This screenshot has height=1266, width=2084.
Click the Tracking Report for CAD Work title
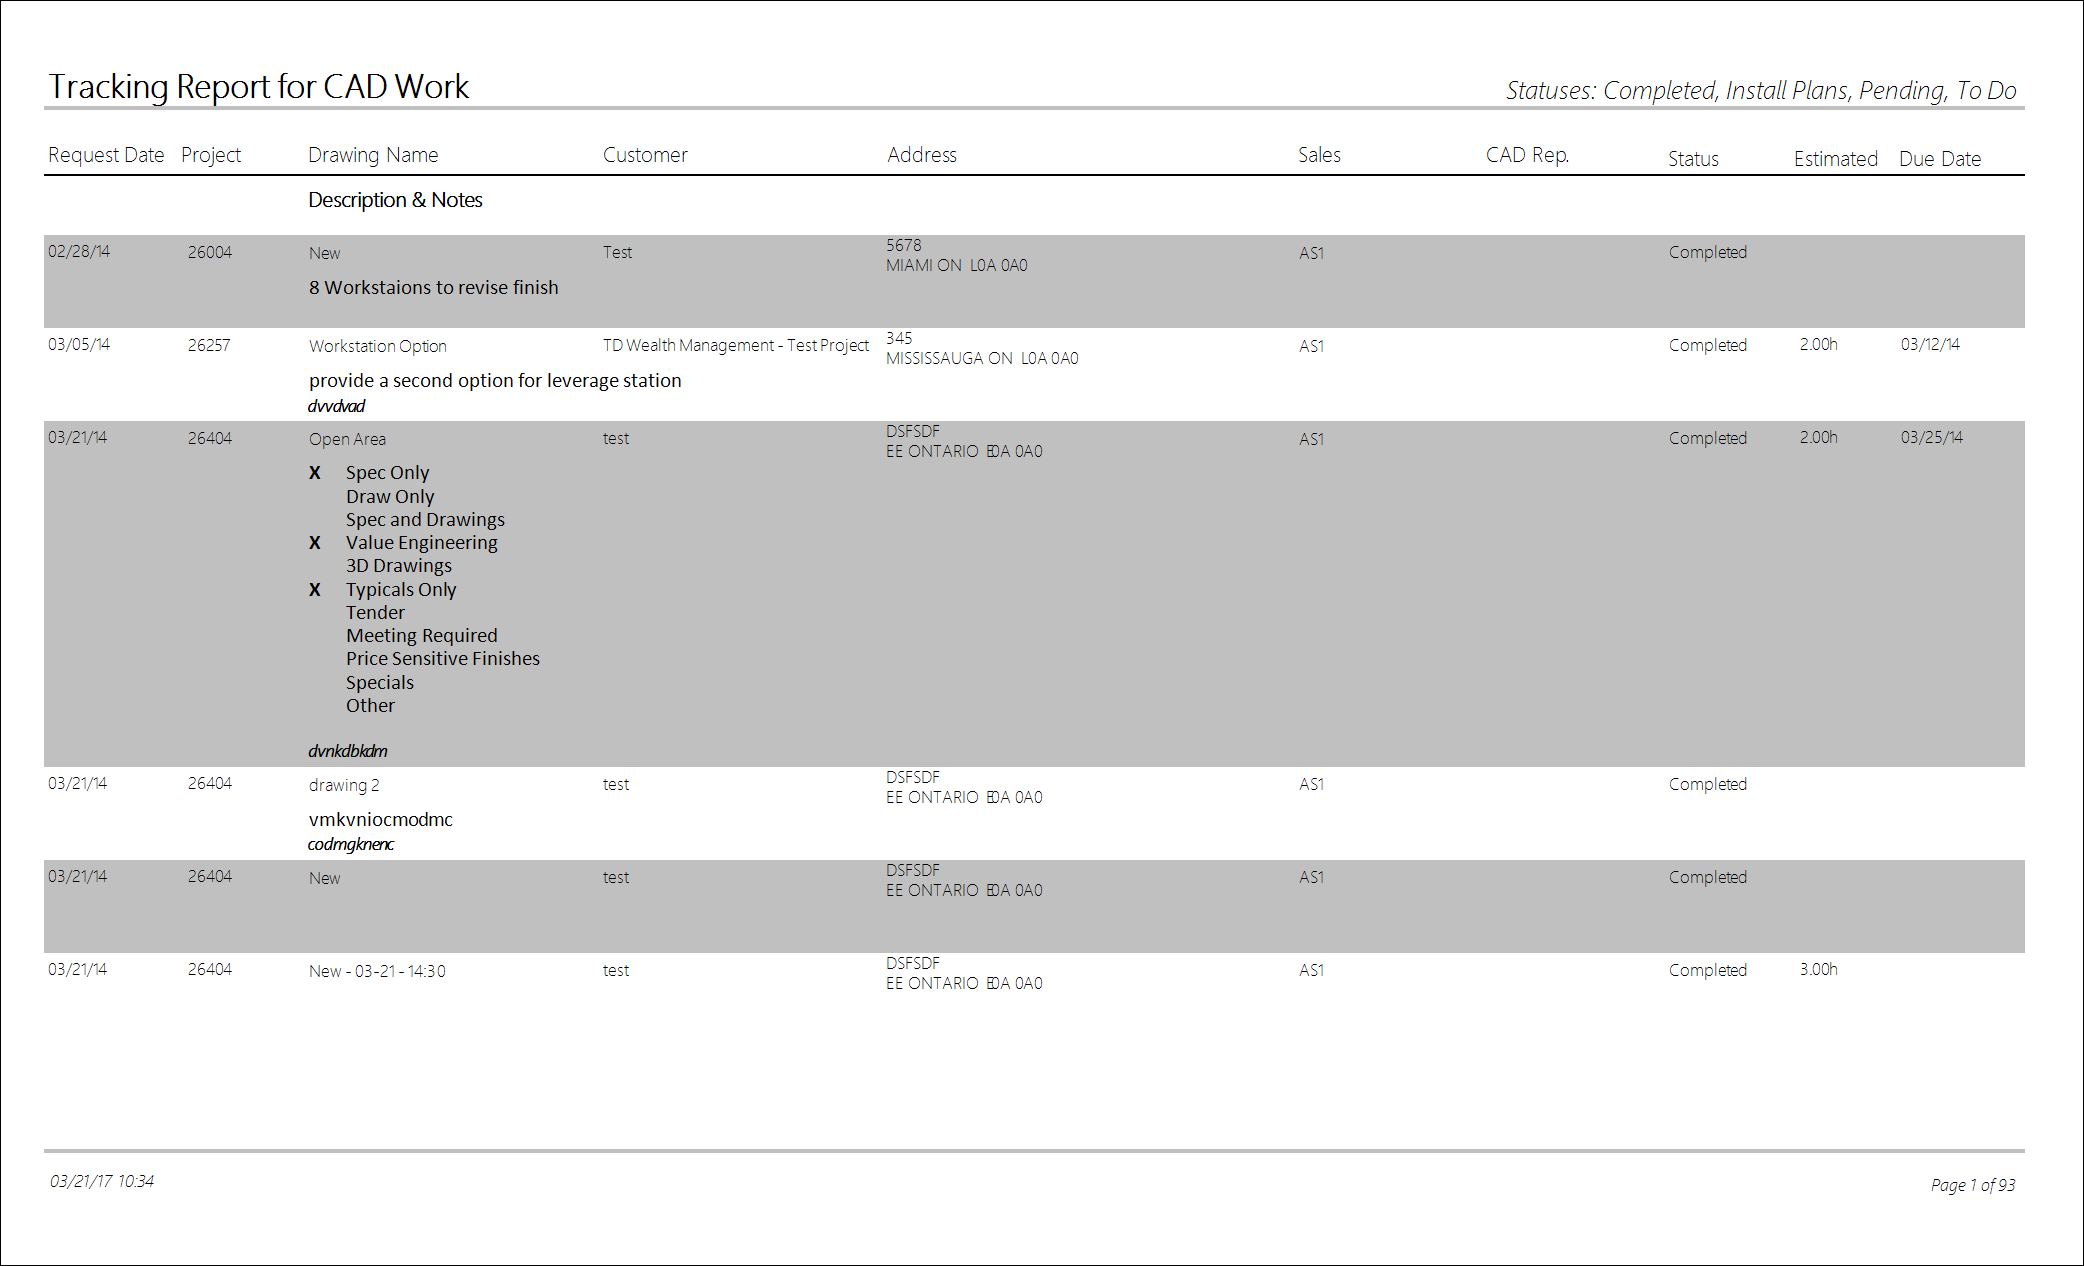(259, 87)
